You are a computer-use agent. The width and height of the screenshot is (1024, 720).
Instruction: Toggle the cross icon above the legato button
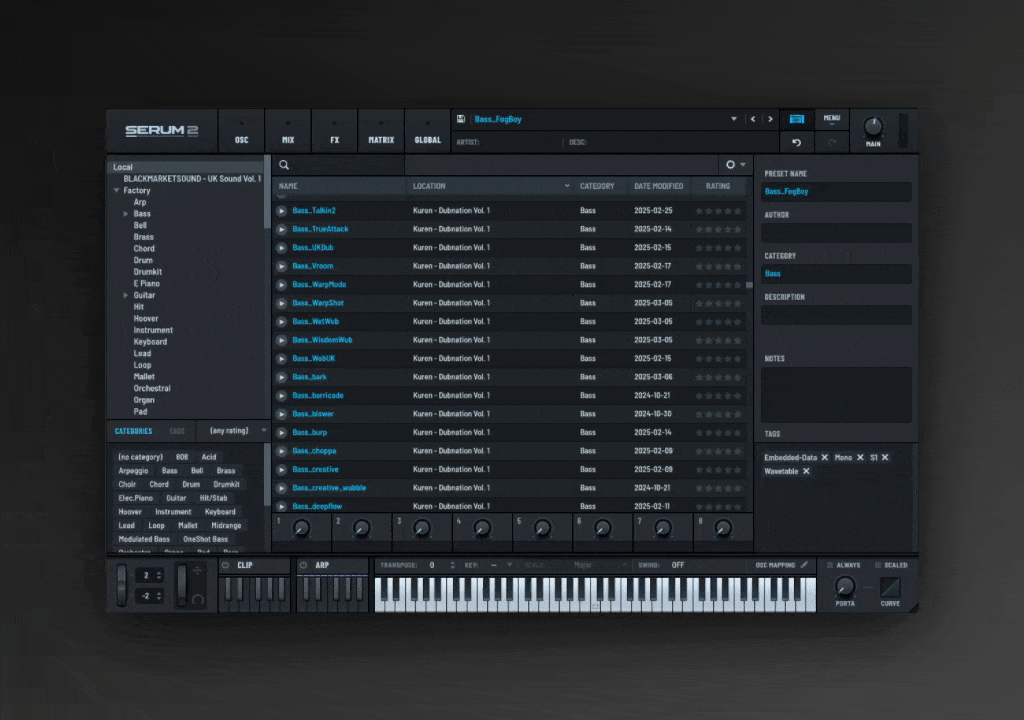[198, 571]
